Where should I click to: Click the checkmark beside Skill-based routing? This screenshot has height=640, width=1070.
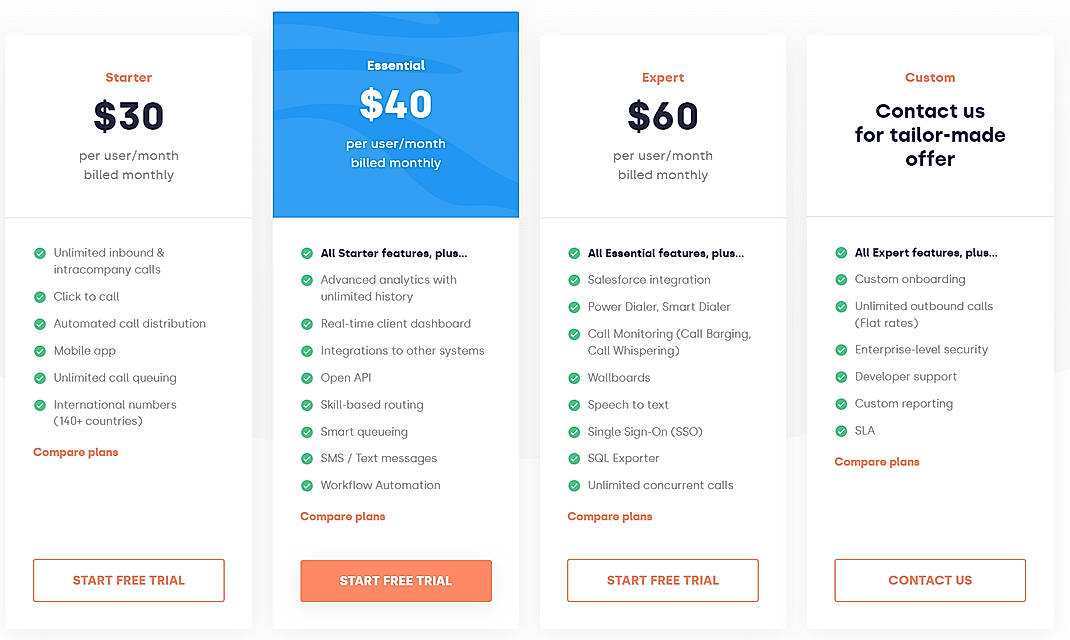tap(307, 405)
